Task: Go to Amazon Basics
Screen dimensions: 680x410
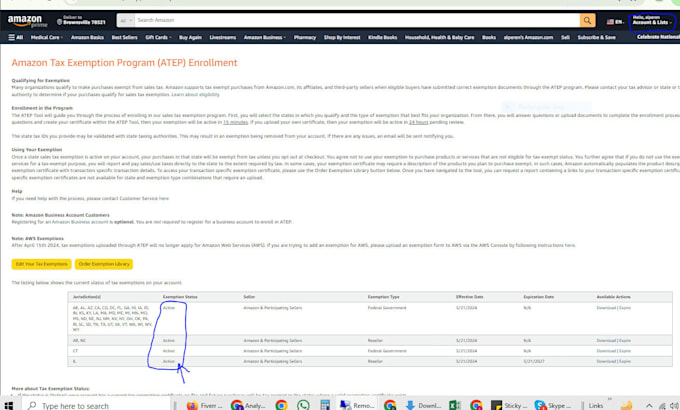Action: click(x=87, y=37)
